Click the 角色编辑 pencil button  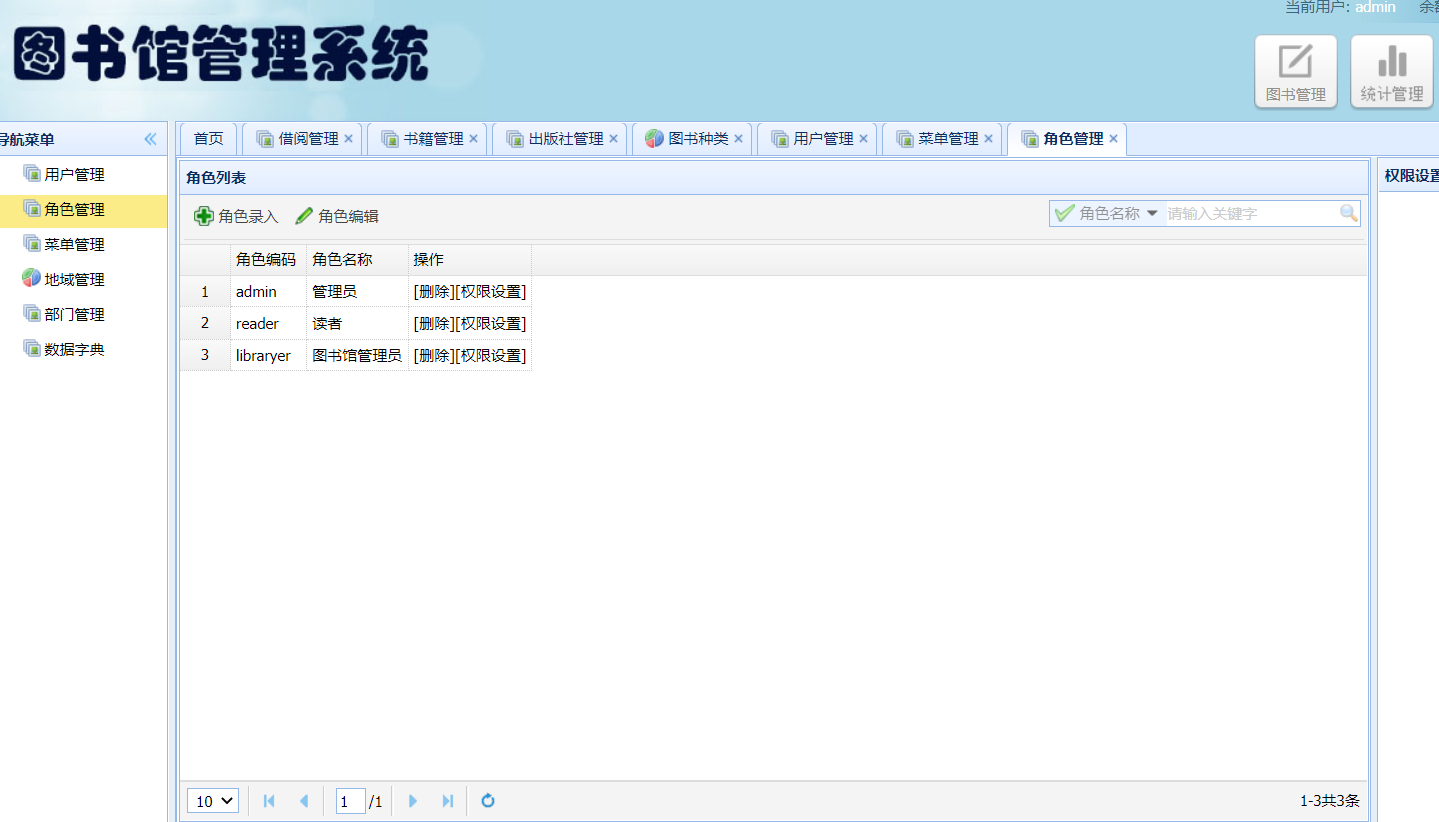[337, 216]
